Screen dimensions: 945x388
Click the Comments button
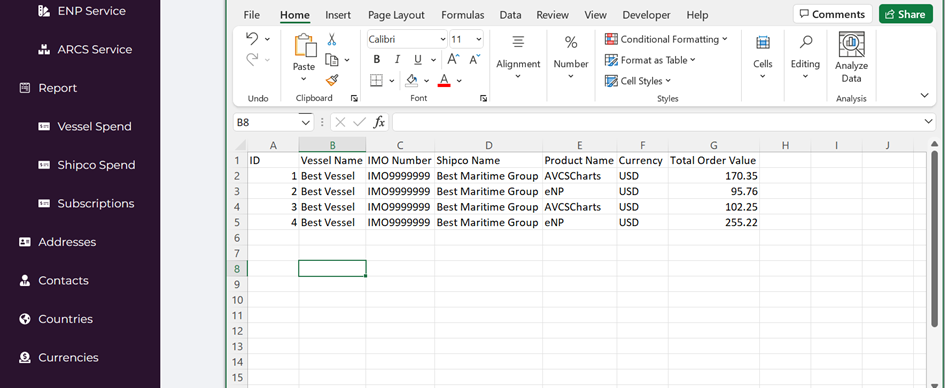coord(832,14)
